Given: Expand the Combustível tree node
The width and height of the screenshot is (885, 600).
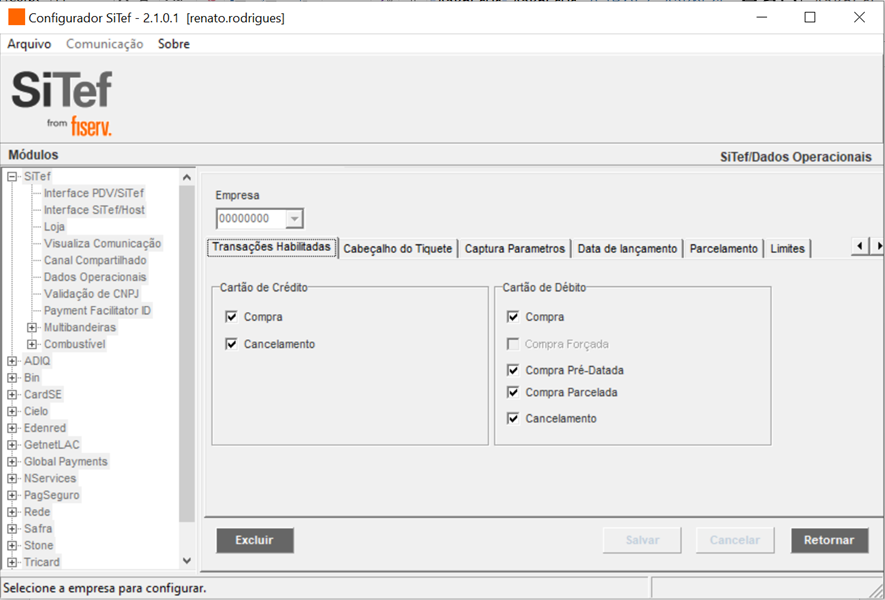Looking at the screenshot, I should [32, 344].
